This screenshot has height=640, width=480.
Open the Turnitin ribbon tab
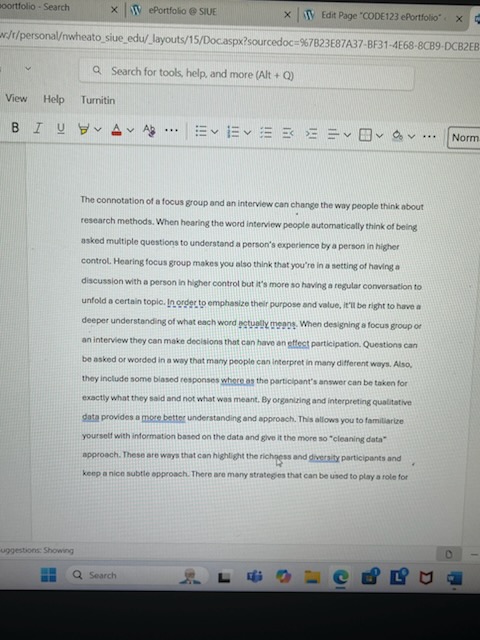click(98, 100)
